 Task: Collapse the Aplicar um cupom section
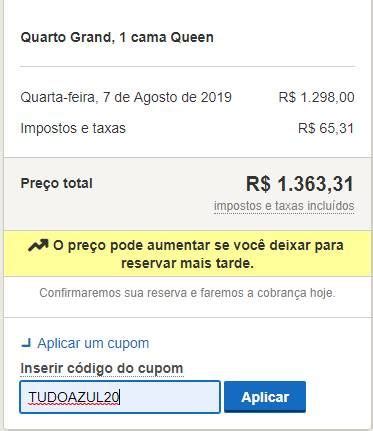[x=85, y=343]
